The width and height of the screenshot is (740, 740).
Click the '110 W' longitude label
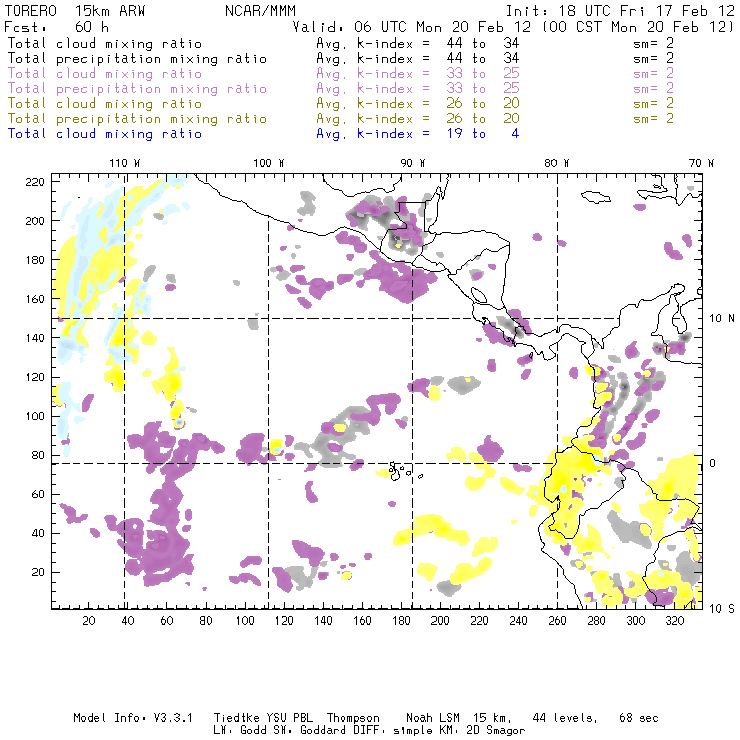click(125, 163)
